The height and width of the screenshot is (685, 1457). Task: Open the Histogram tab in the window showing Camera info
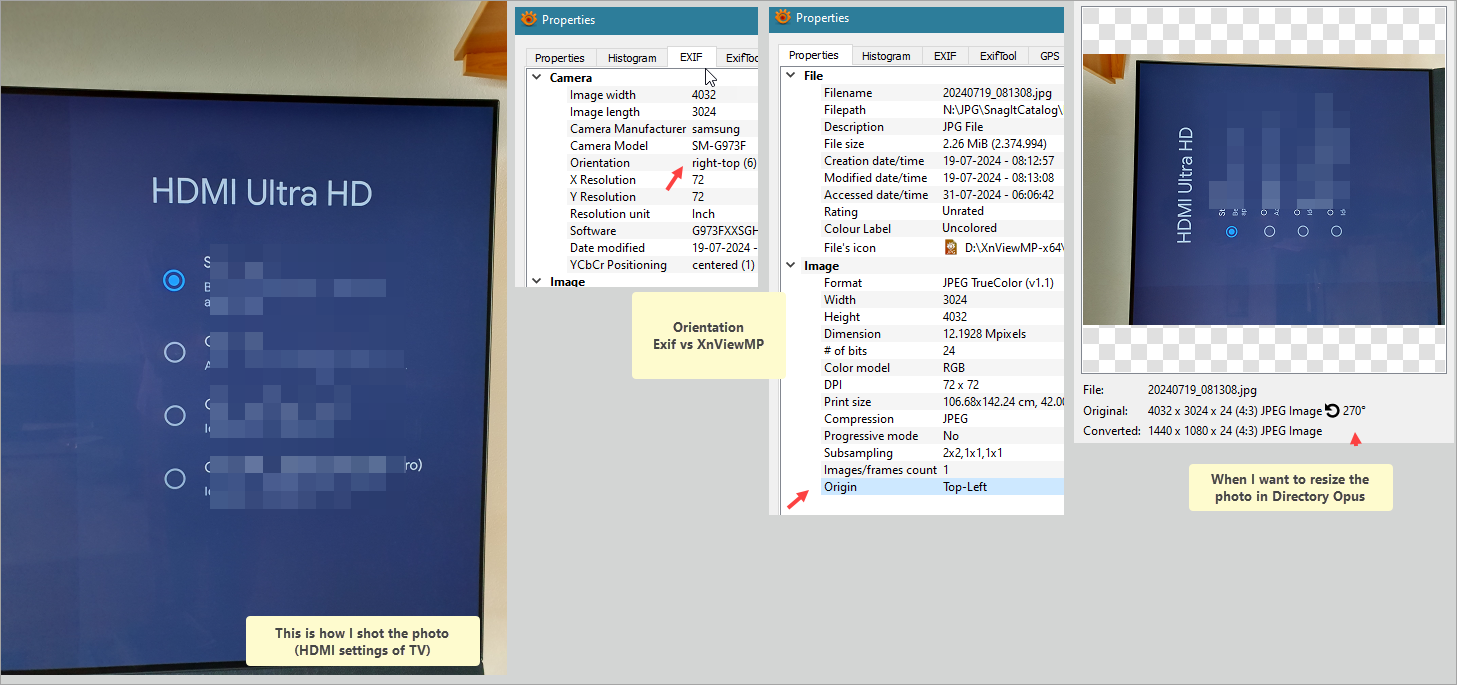point(632,58)
